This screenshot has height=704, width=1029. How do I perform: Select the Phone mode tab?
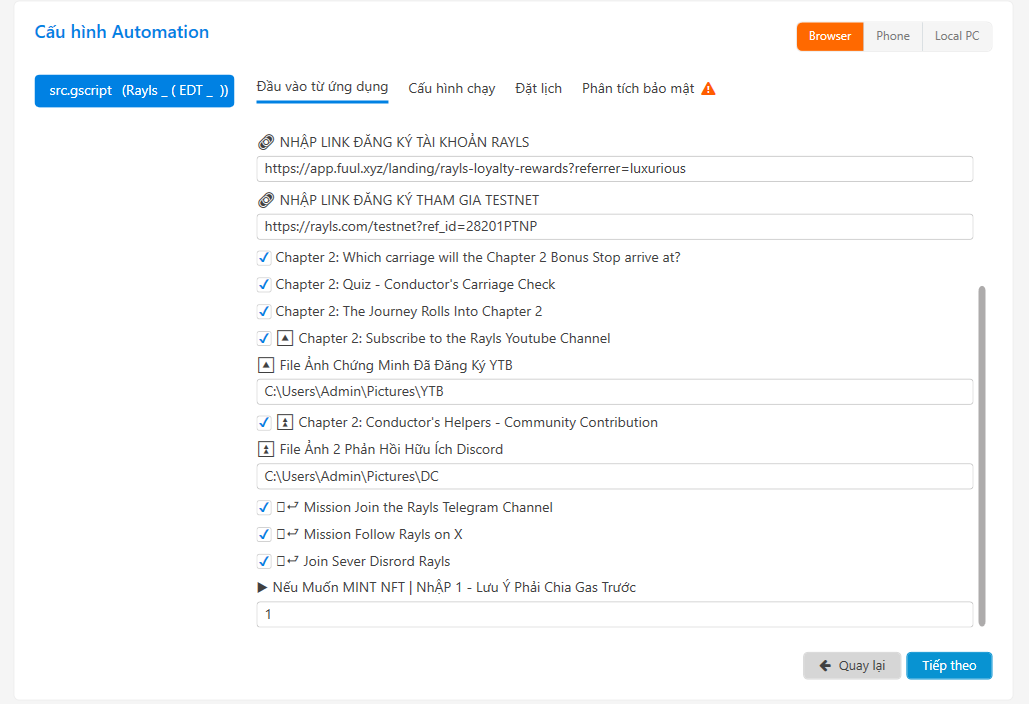892,36
